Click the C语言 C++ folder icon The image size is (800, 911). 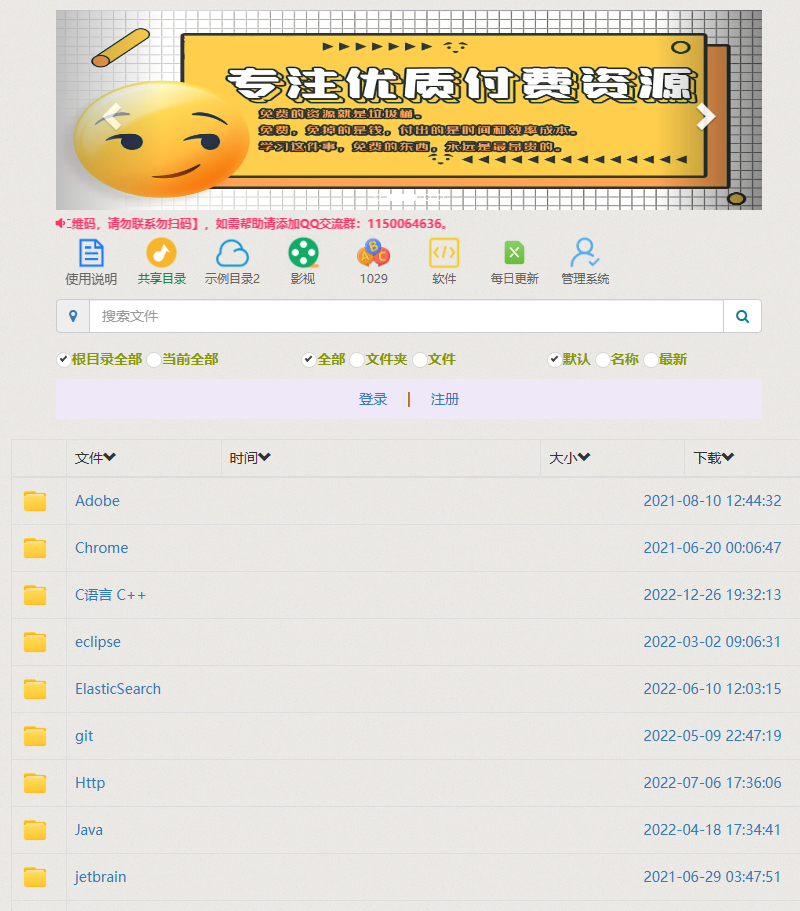tap(35, 595)
